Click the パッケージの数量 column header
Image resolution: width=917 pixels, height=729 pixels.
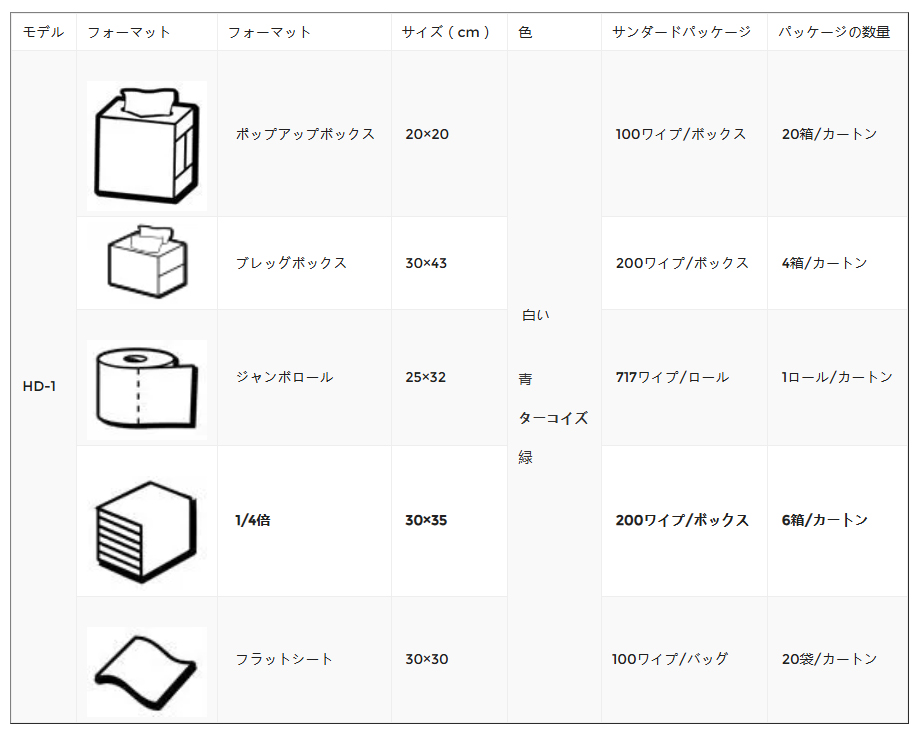coord(834,32)
